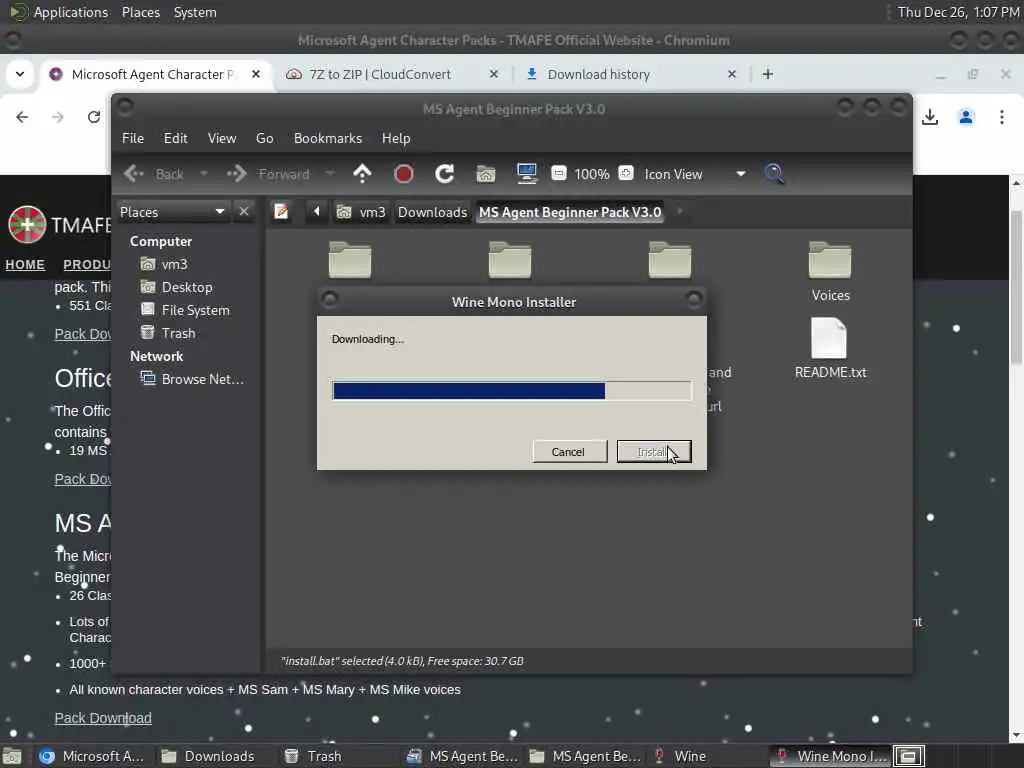Reload the folder with the refresh icon
Viewport: 1024px width, 768px height.
coord(445,174)
